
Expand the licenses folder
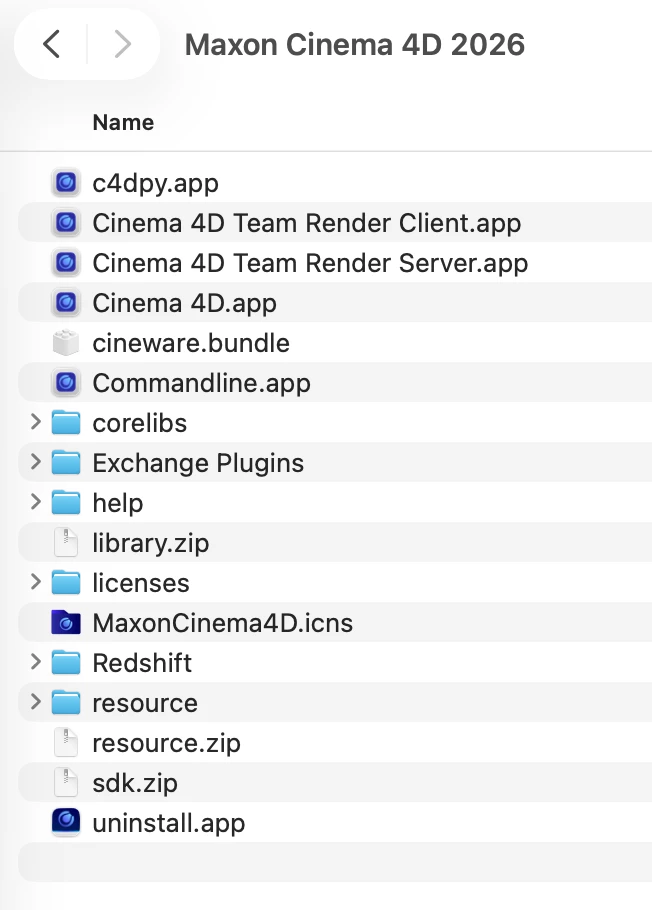coord(35,582)
